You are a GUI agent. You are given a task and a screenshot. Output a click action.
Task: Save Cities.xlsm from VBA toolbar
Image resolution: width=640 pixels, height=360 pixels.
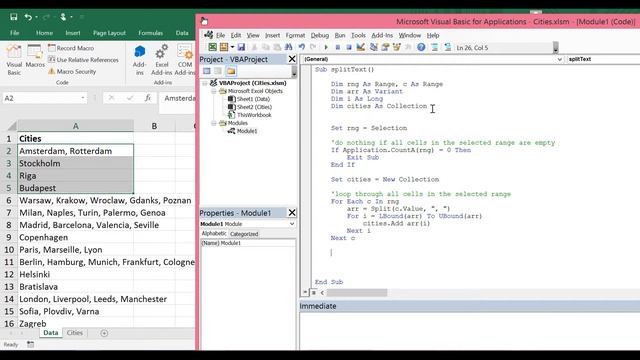click(241, 47)
